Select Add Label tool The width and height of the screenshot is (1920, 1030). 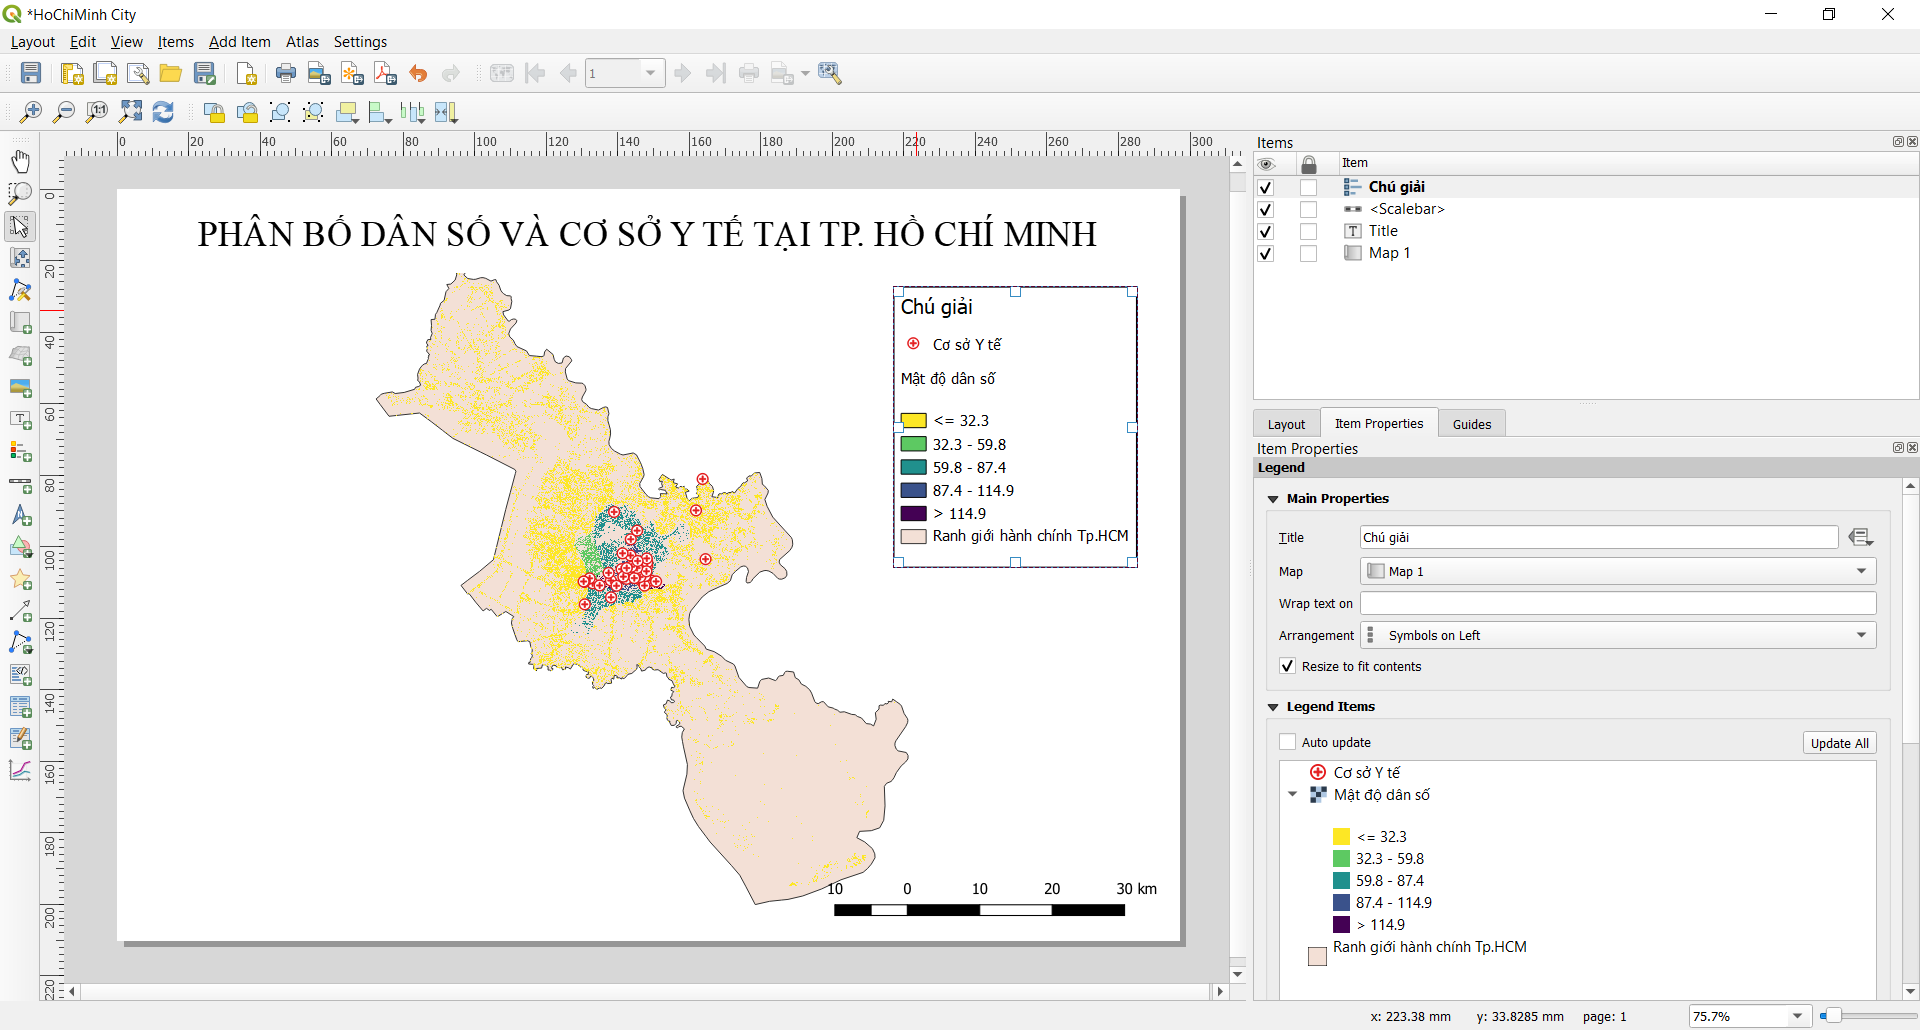(x=20, y=420)
